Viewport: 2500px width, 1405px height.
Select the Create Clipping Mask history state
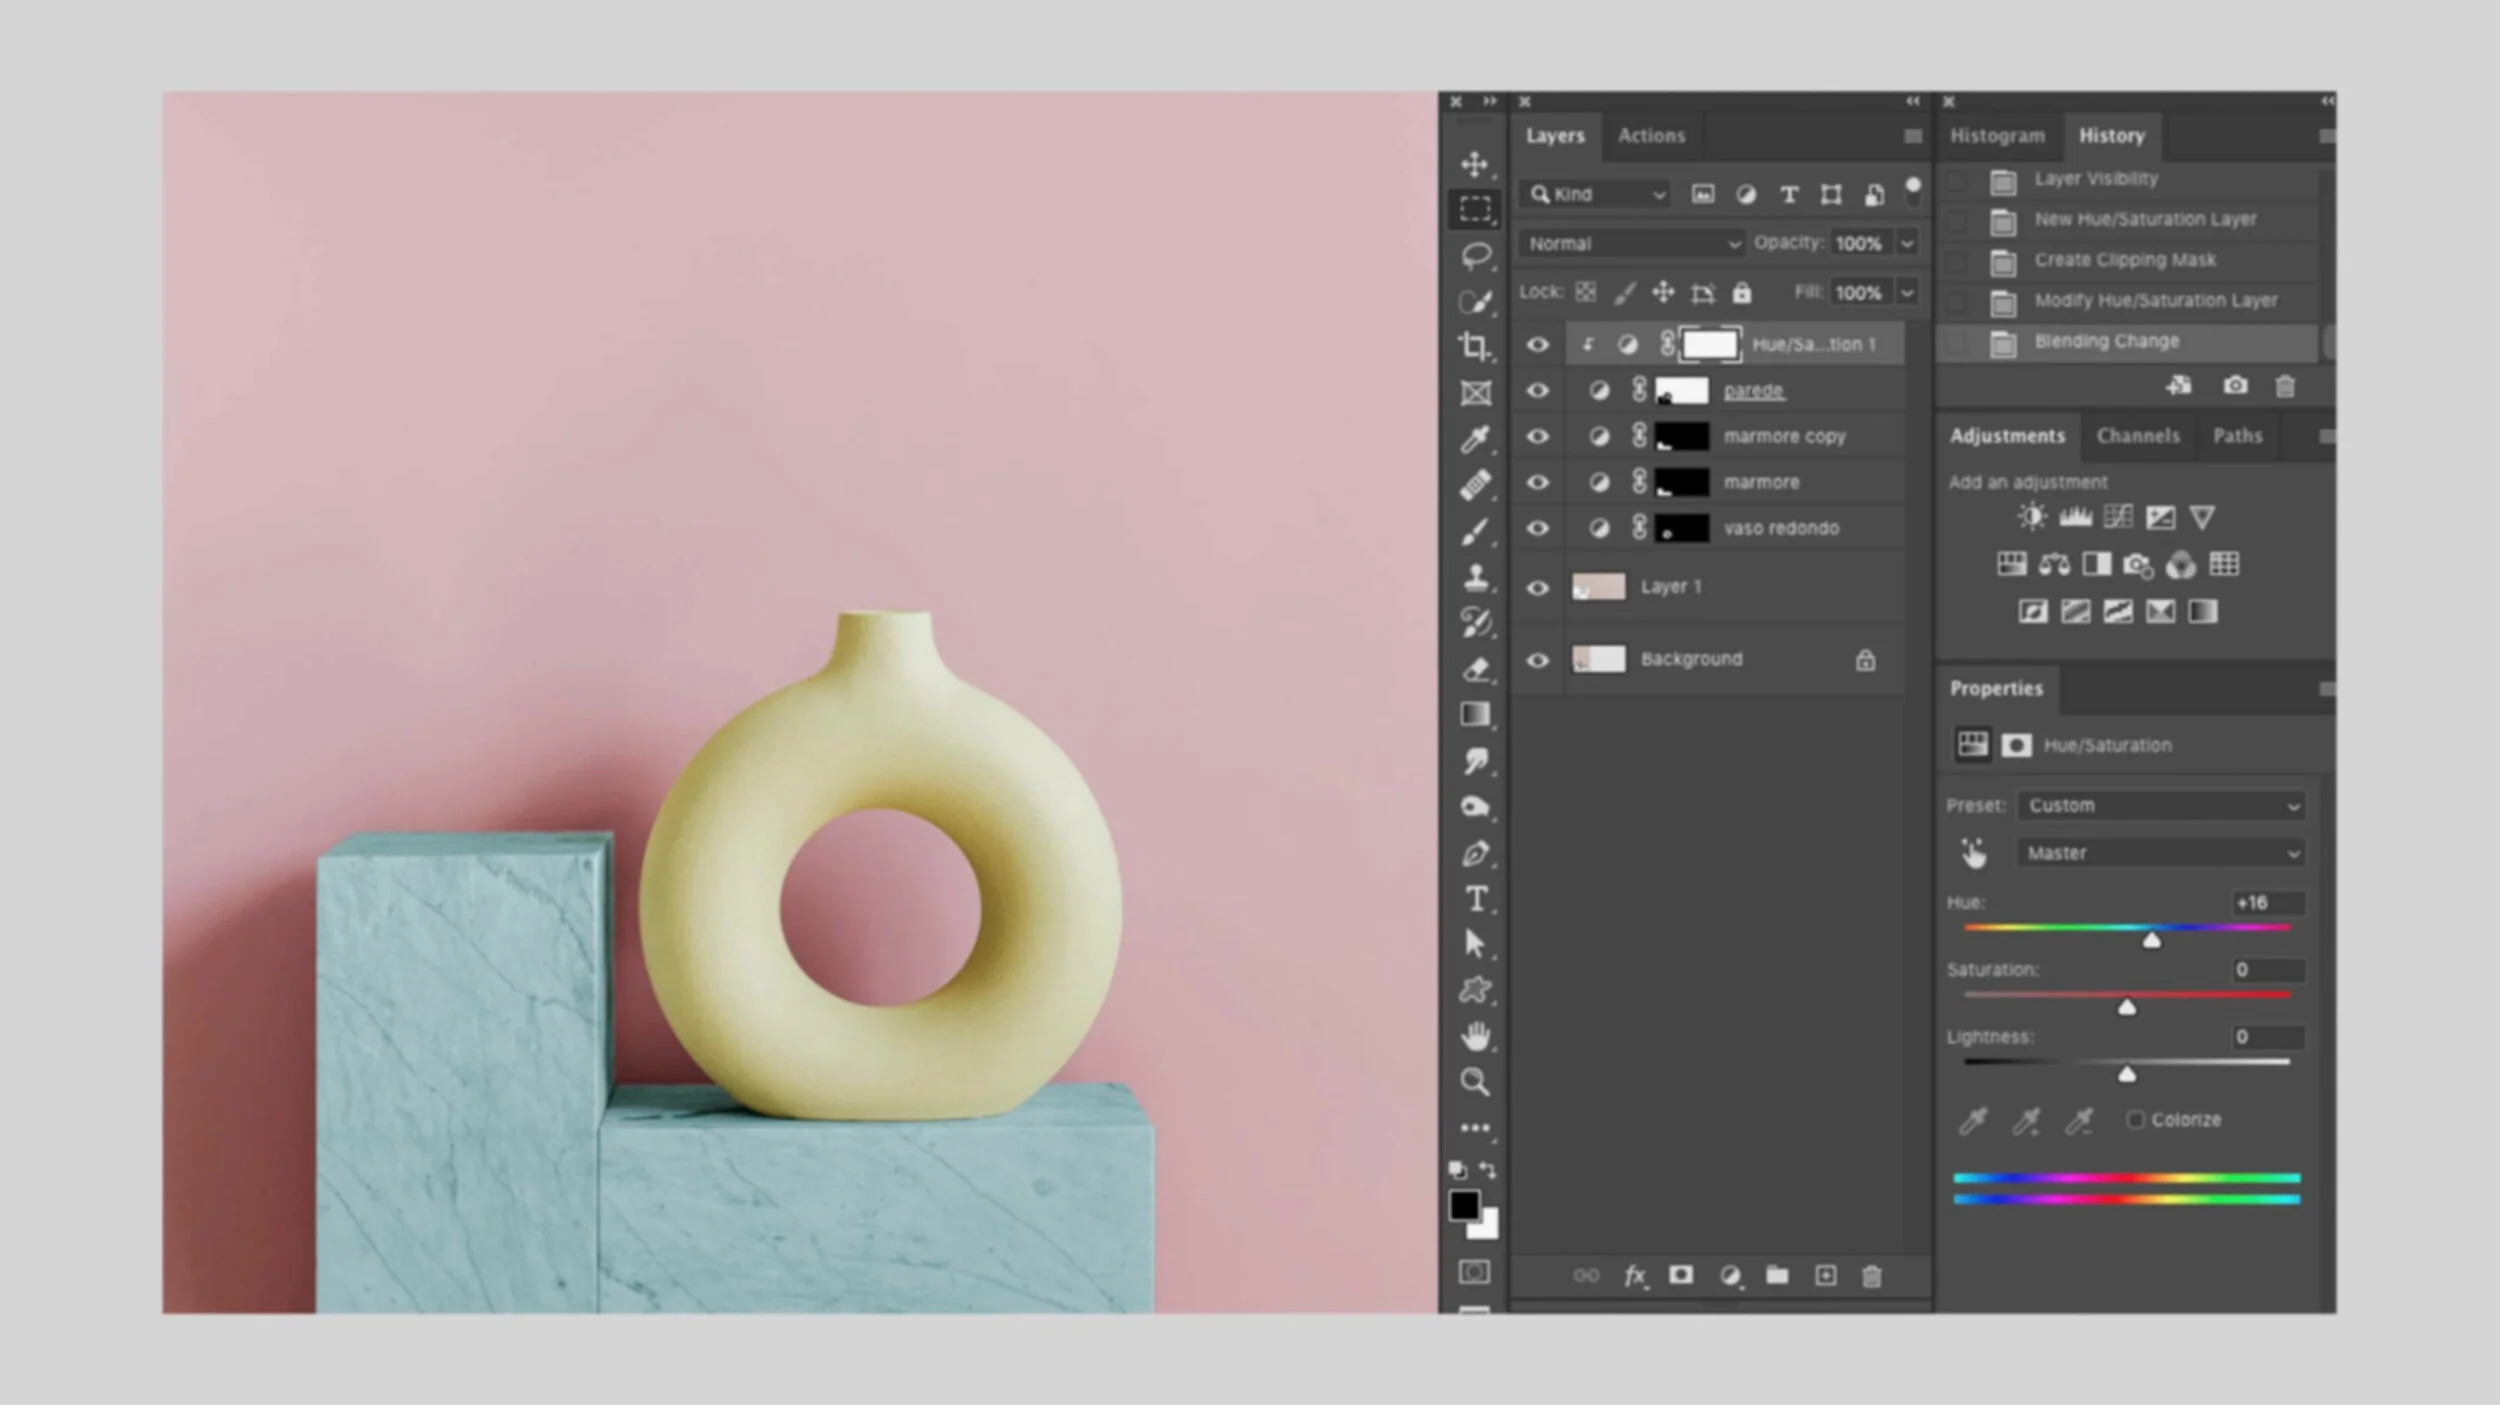click(2125, 260)
